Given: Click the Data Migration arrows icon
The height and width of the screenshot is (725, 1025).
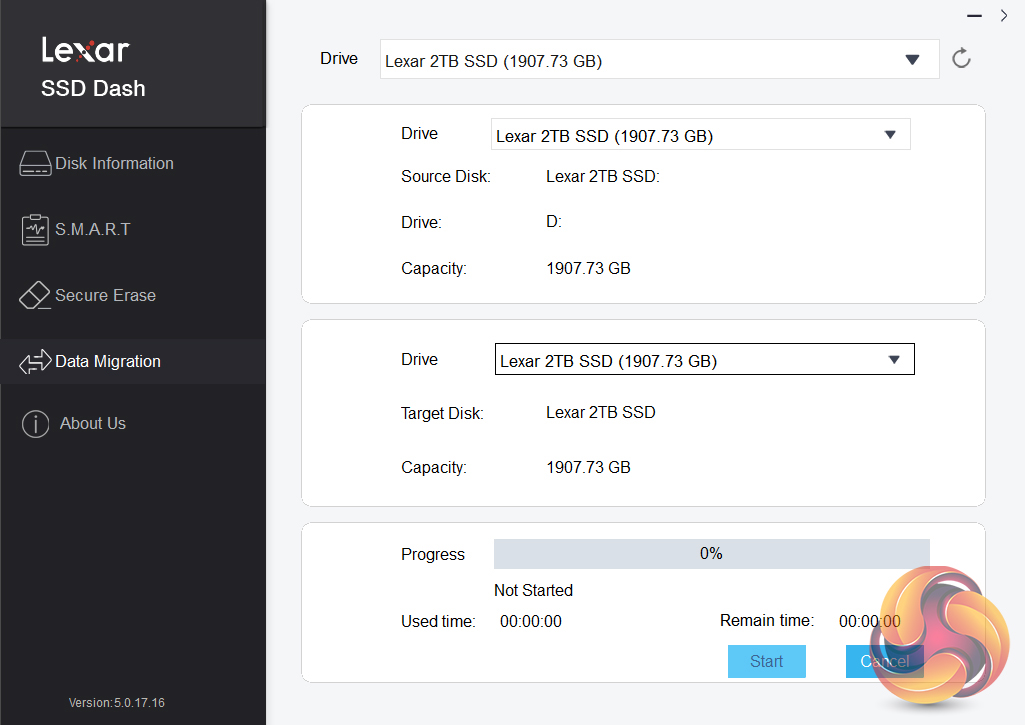Looking at the screenshot, I should [35, 362].
